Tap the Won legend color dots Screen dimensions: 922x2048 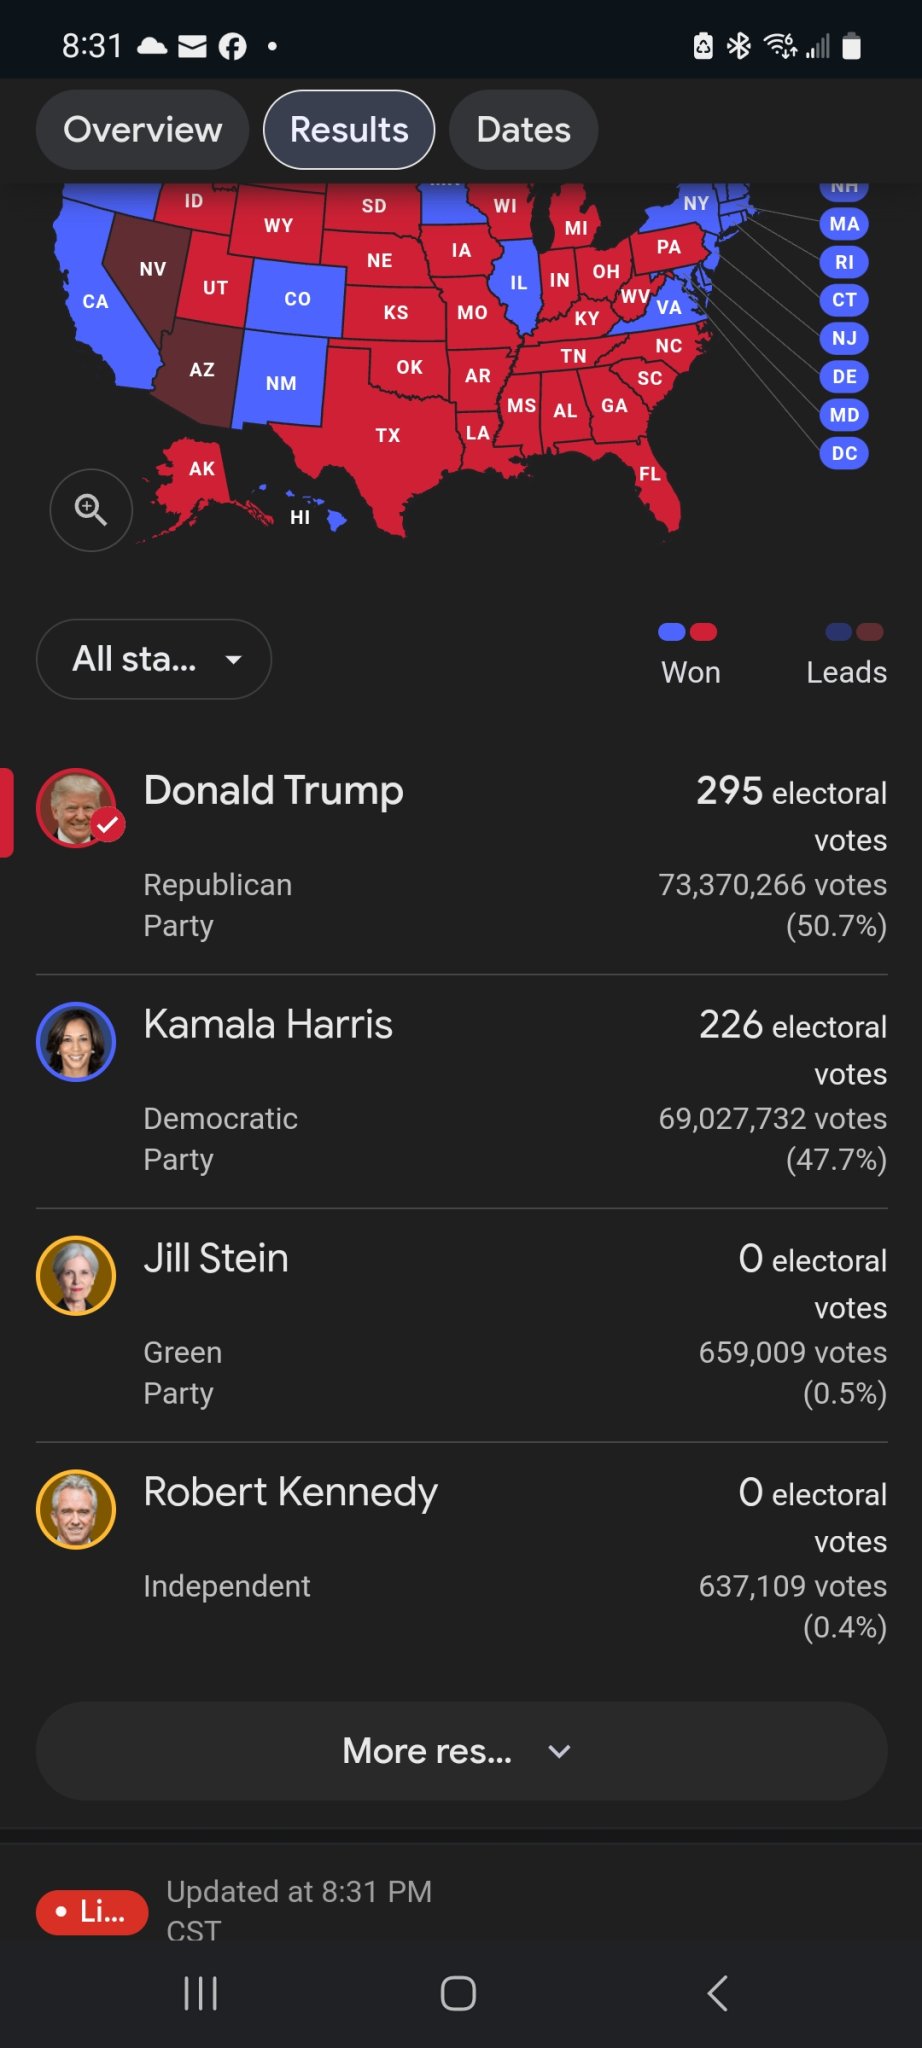click(688, 632)
